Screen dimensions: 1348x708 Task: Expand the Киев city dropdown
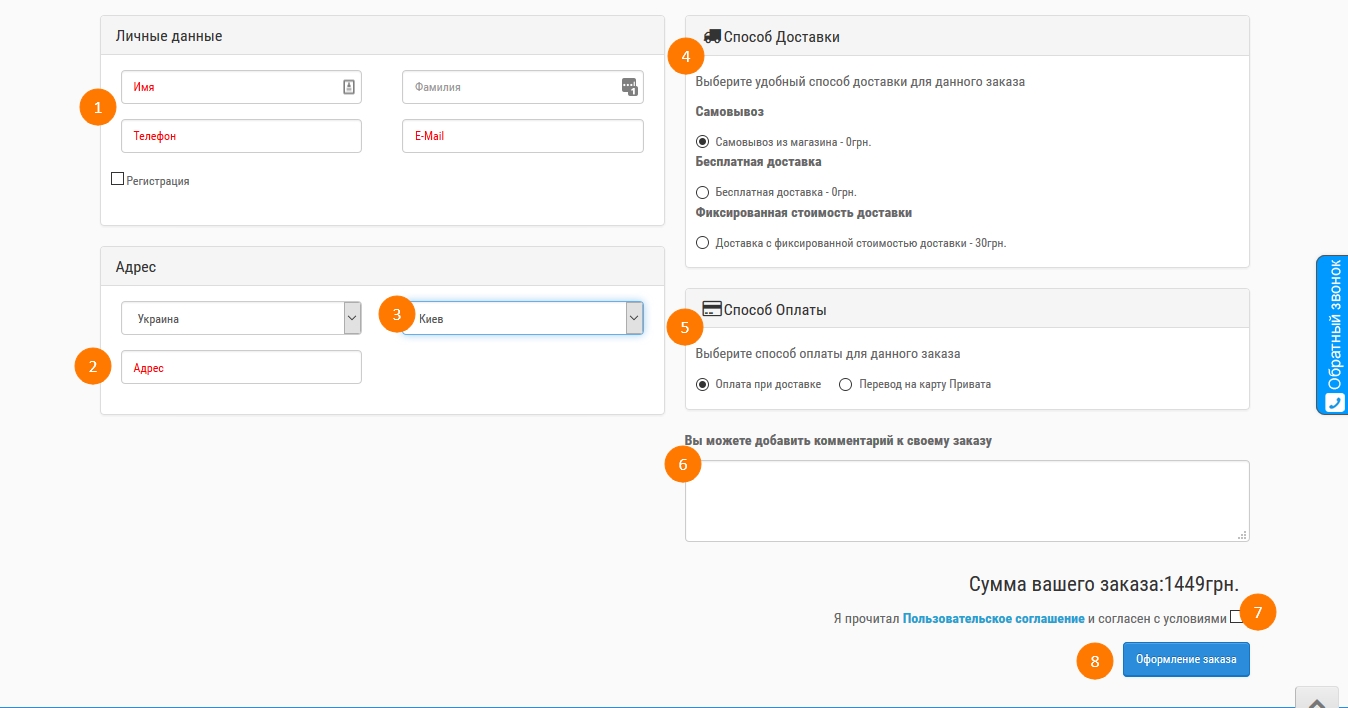523,318
